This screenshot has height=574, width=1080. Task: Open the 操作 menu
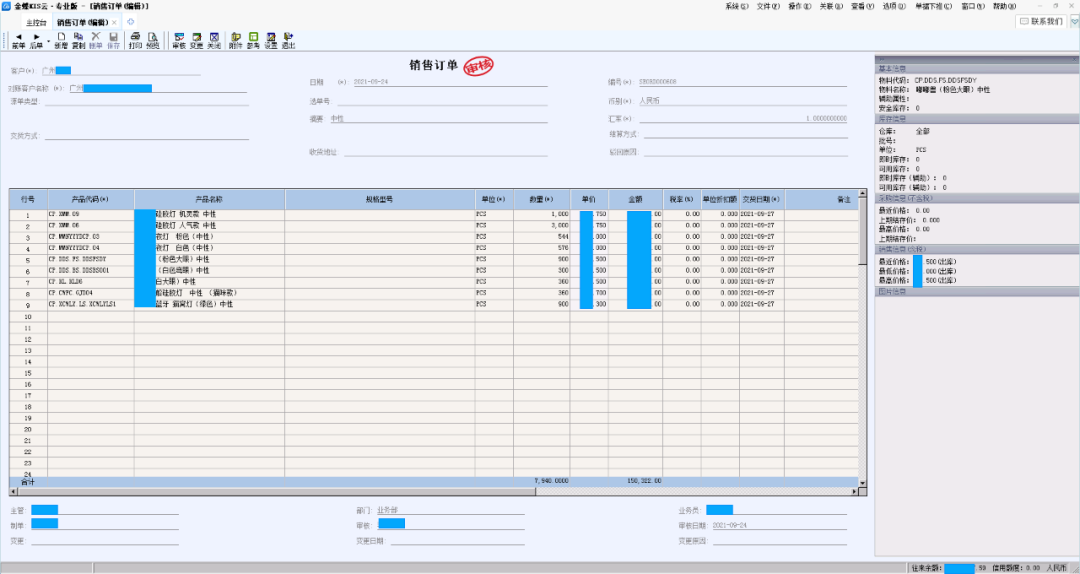800,6
